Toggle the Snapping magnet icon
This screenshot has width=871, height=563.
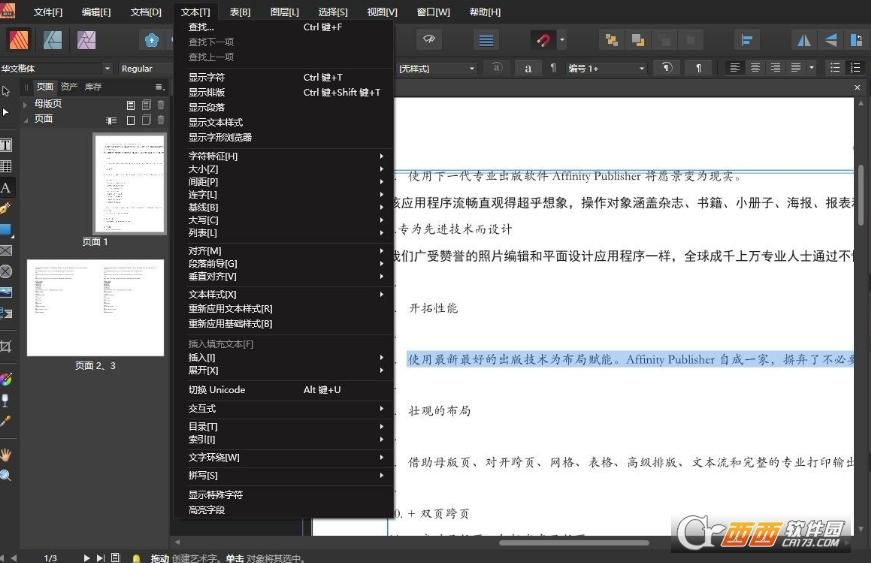point(543,40)
